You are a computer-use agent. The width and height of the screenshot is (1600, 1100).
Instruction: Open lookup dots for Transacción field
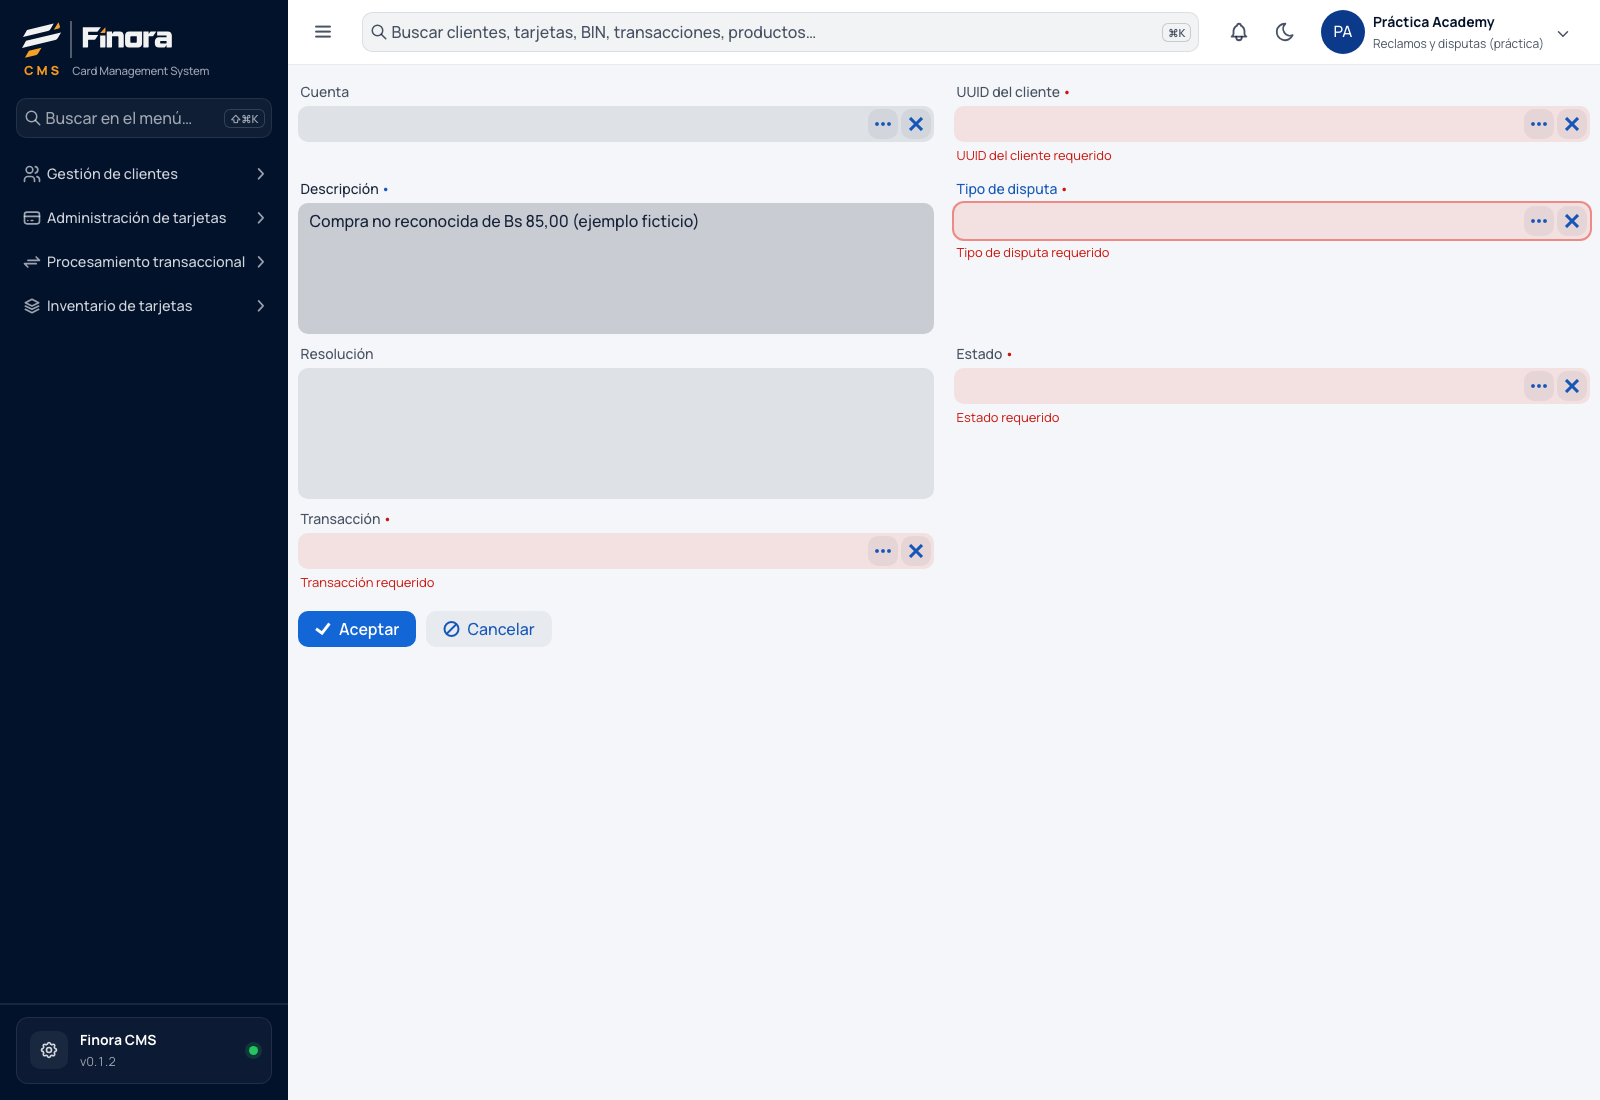pyautogui.click(x=883, y=551)
